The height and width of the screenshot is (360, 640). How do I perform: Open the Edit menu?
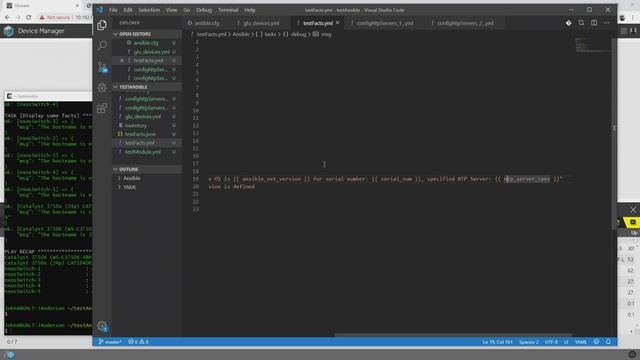coord(128,10)
